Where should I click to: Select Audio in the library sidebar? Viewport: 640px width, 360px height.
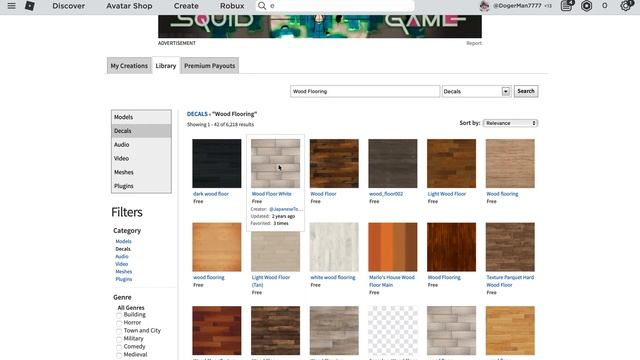pyautogui.click(x=141, y=144)
